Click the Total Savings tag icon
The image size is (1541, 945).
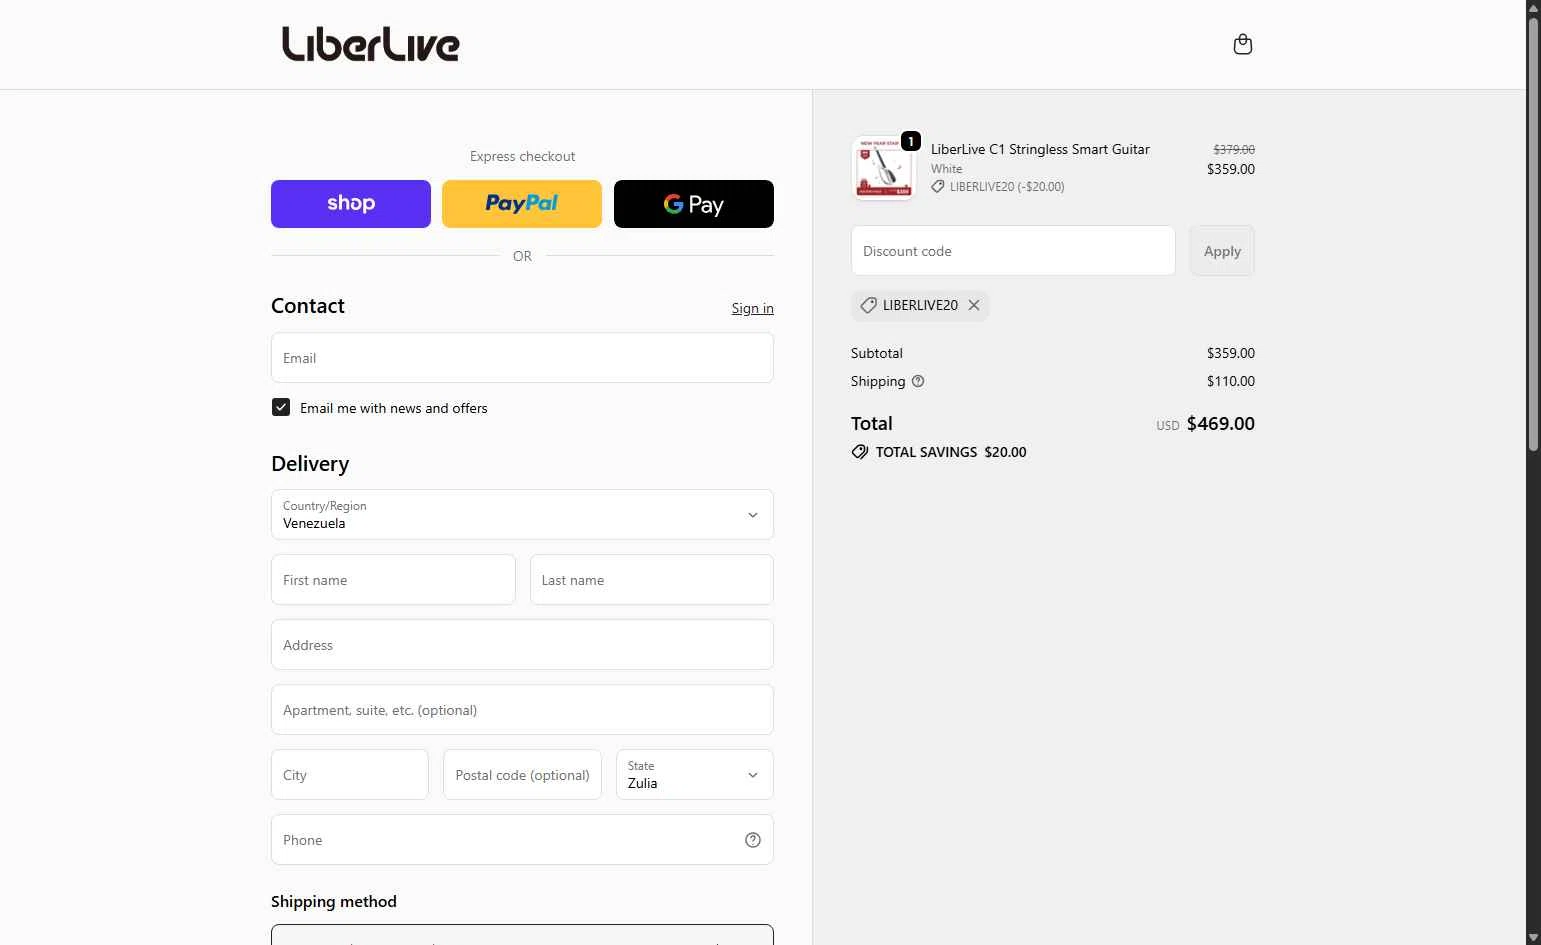pyautogui.click(x=860, y=452)
